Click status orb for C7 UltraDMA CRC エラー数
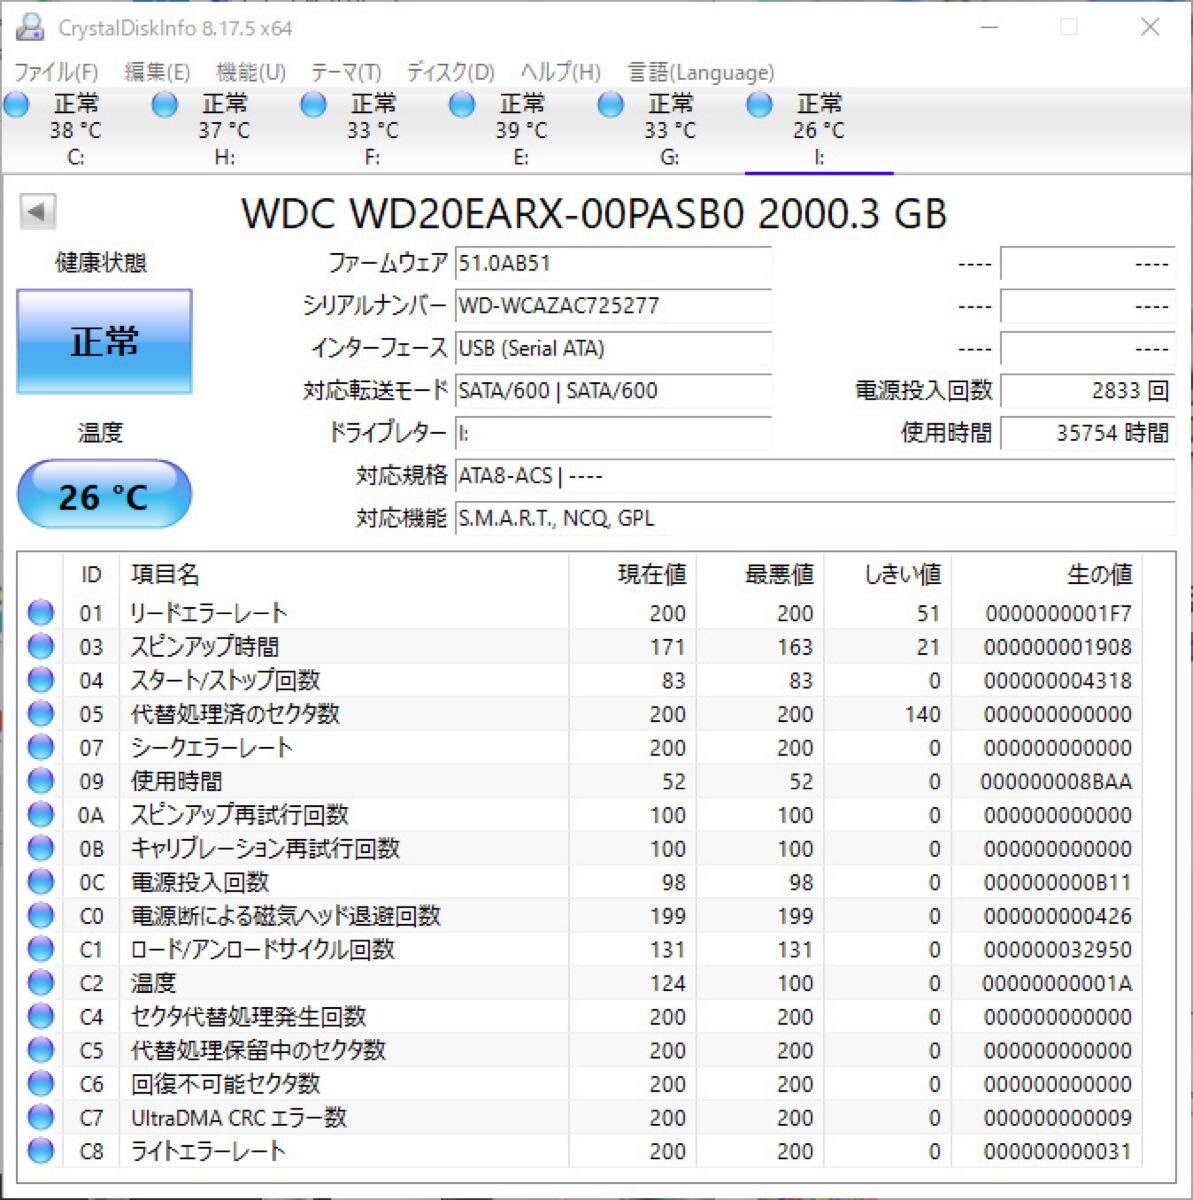 (41, 1117)
